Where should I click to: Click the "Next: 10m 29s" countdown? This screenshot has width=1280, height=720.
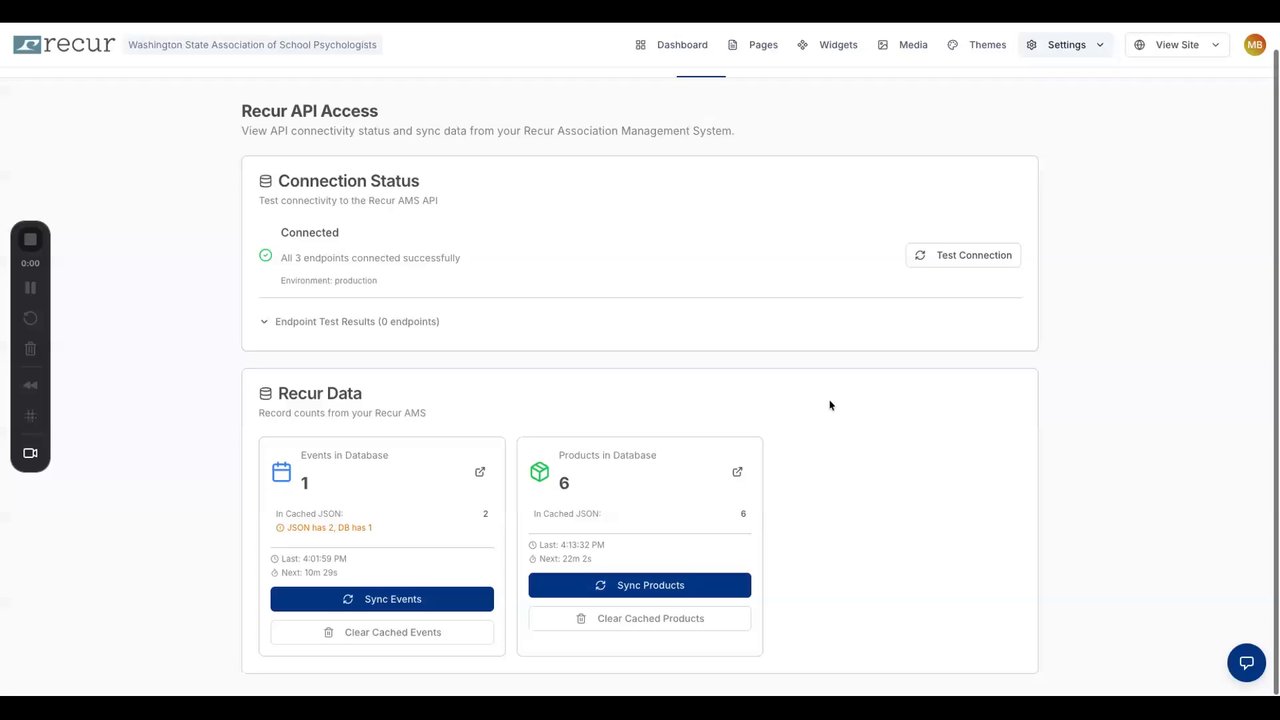[304, 573]
